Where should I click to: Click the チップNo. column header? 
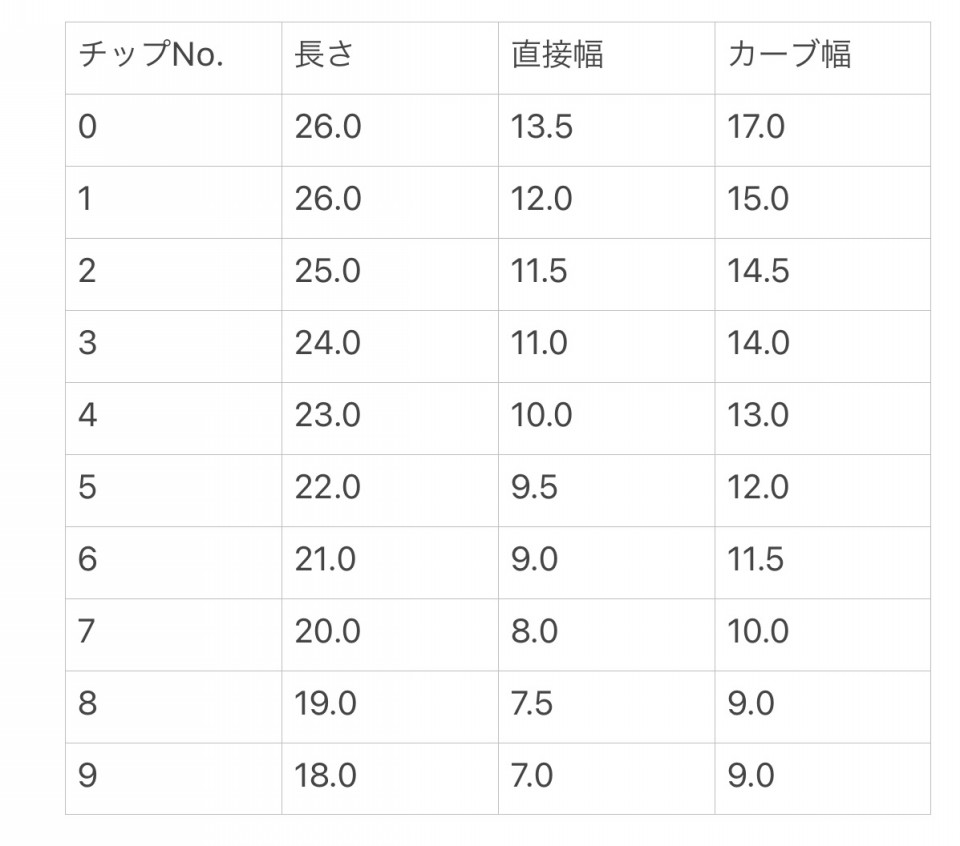pos(173,58)
